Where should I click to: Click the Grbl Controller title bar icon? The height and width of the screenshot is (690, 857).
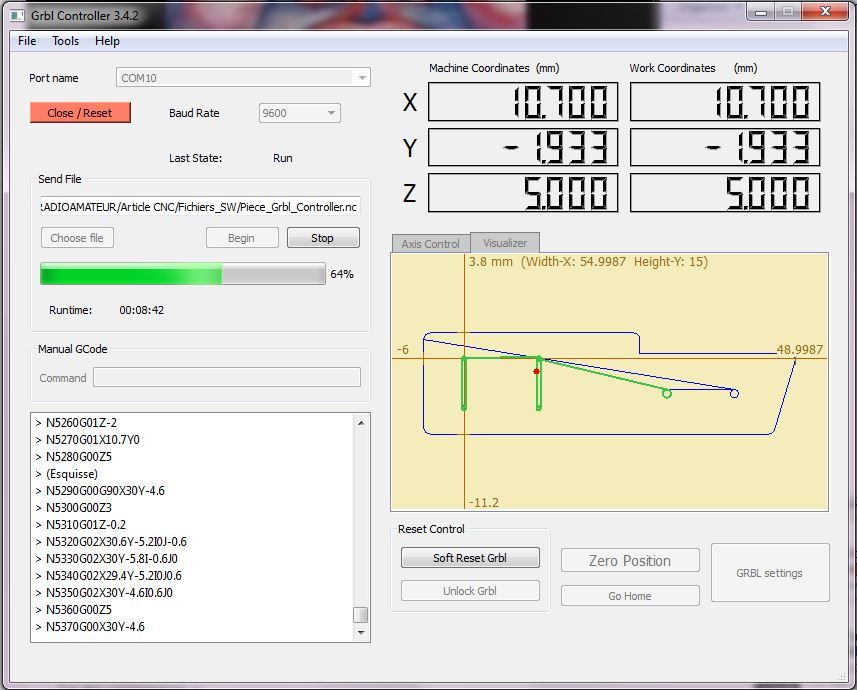tap(17, 15)
